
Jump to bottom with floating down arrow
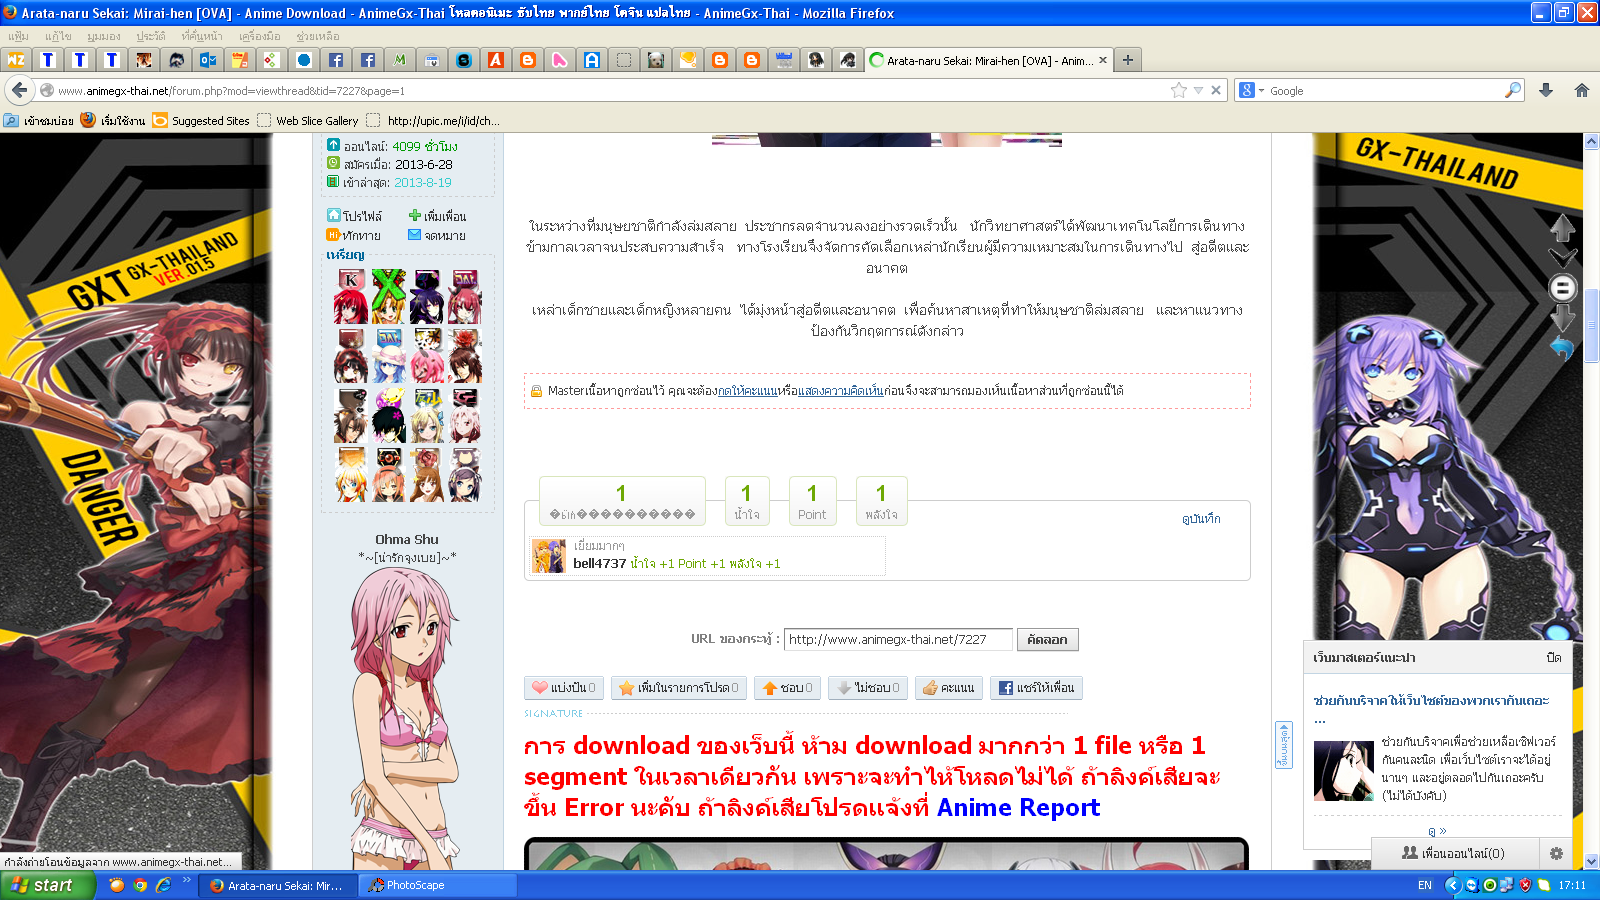coord(1563,318)
